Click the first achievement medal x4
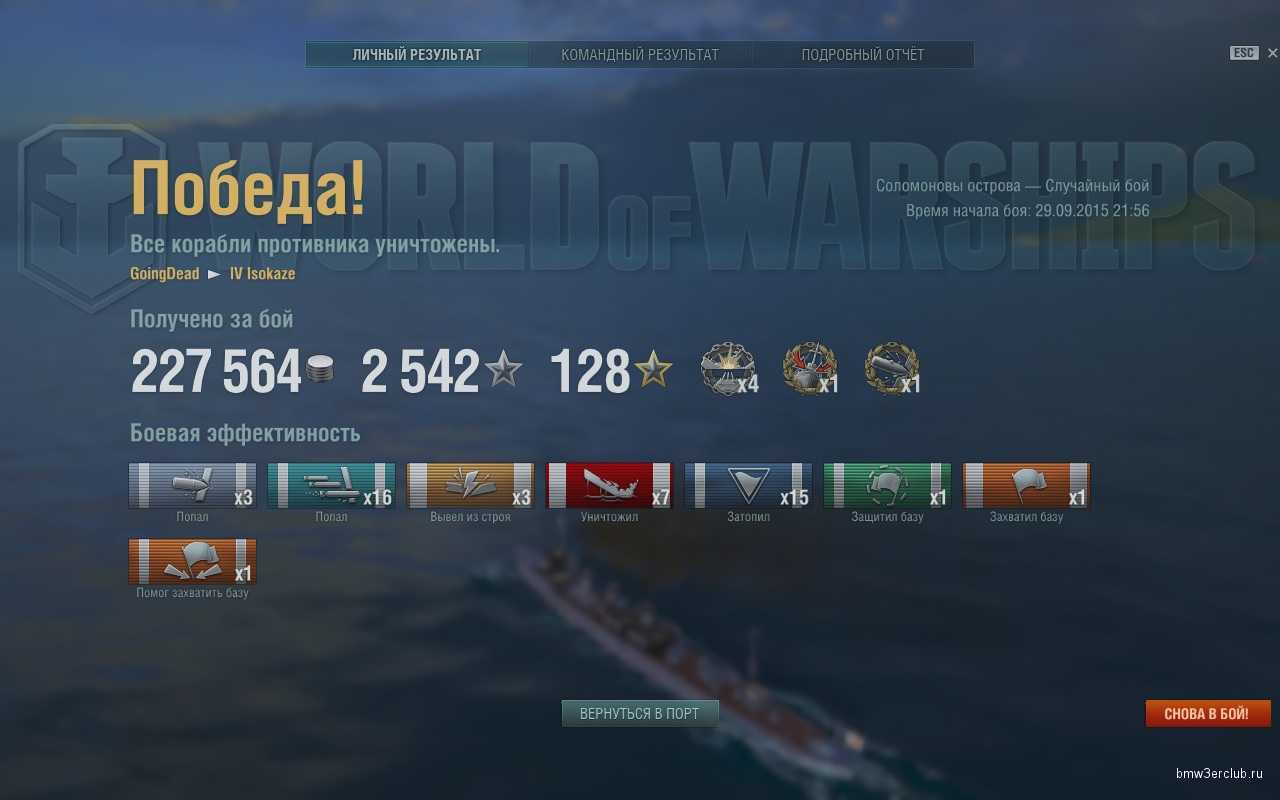1280x800 pixels. pyautogui.click(x=728, y=369)
